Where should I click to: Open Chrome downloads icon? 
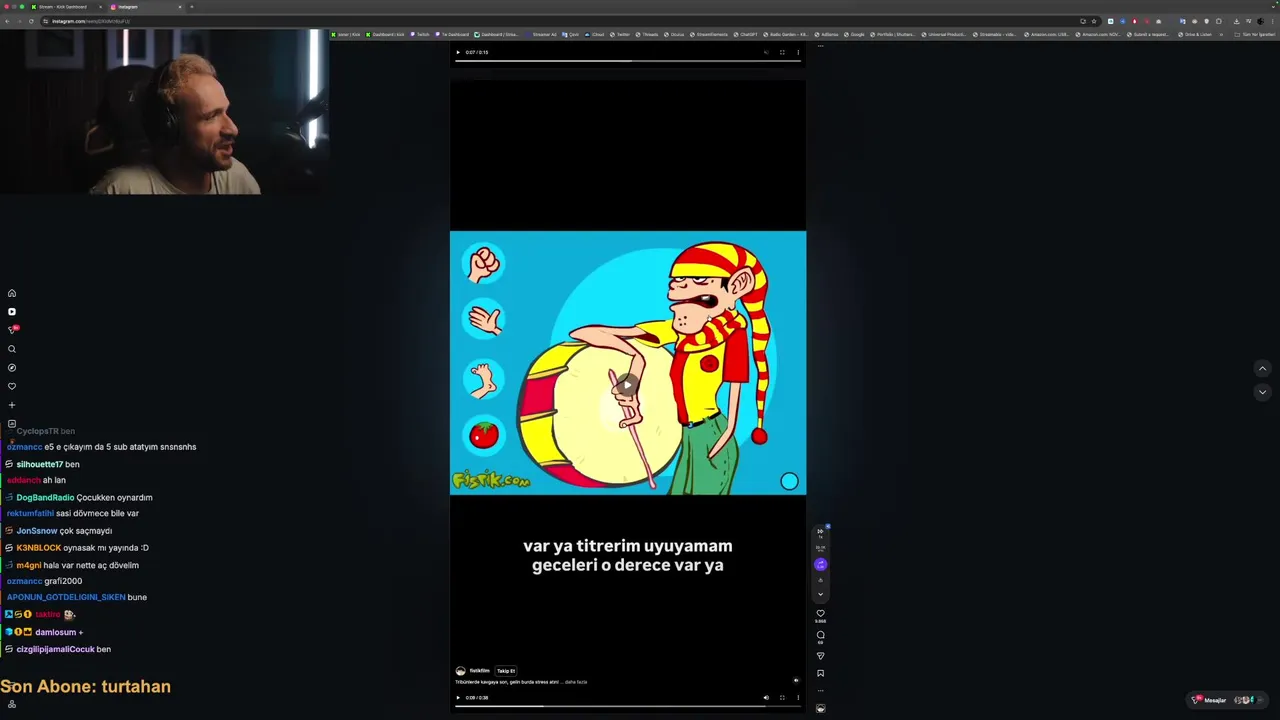[x=1236, y=21]
